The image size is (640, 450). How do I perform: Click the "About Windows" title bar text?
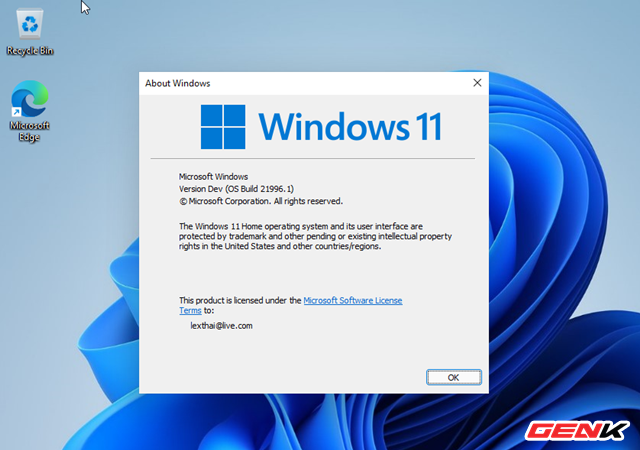[178, 83]
